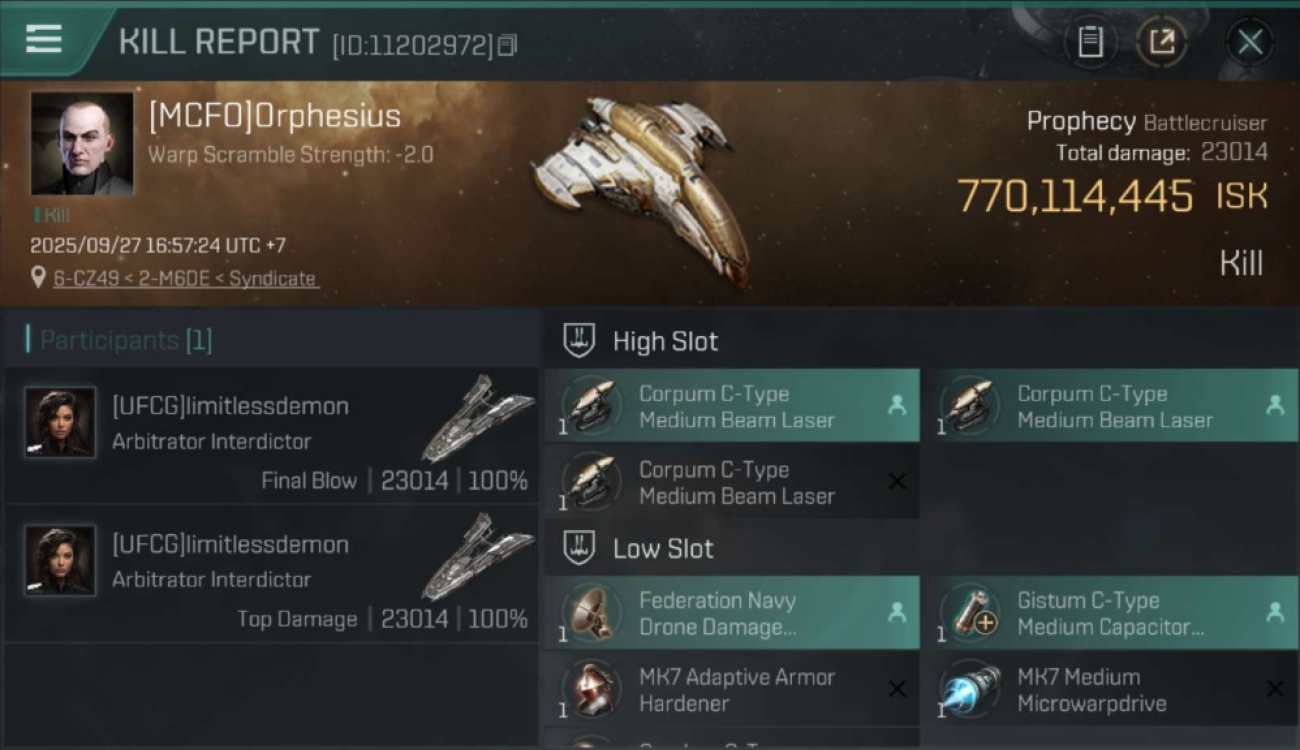Screen dimensions: 1300x750
Task: Share the kill report via export icon
Action: point(1161,42)
